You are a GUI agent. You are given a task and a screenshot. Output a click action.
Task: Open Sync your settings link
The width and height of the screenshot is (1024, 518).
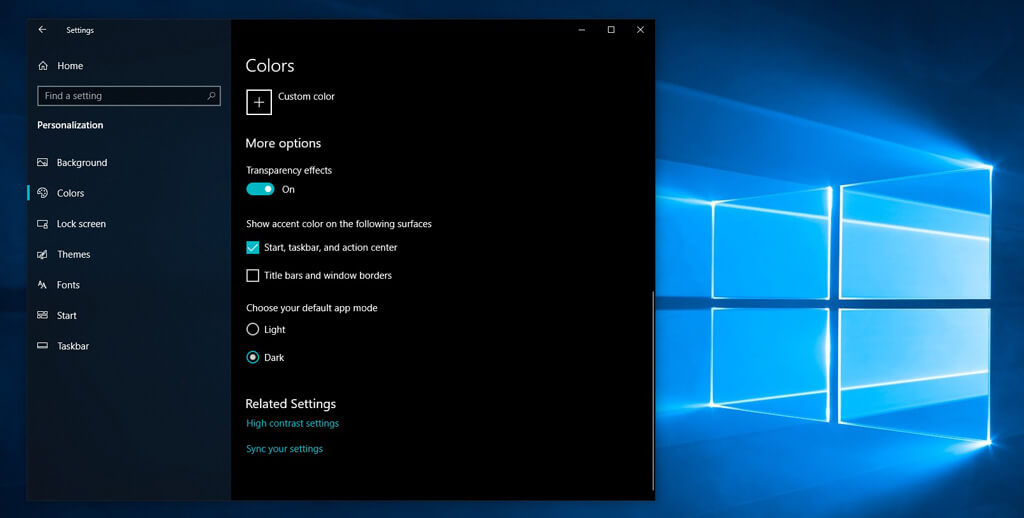click(x=285, y=449)
